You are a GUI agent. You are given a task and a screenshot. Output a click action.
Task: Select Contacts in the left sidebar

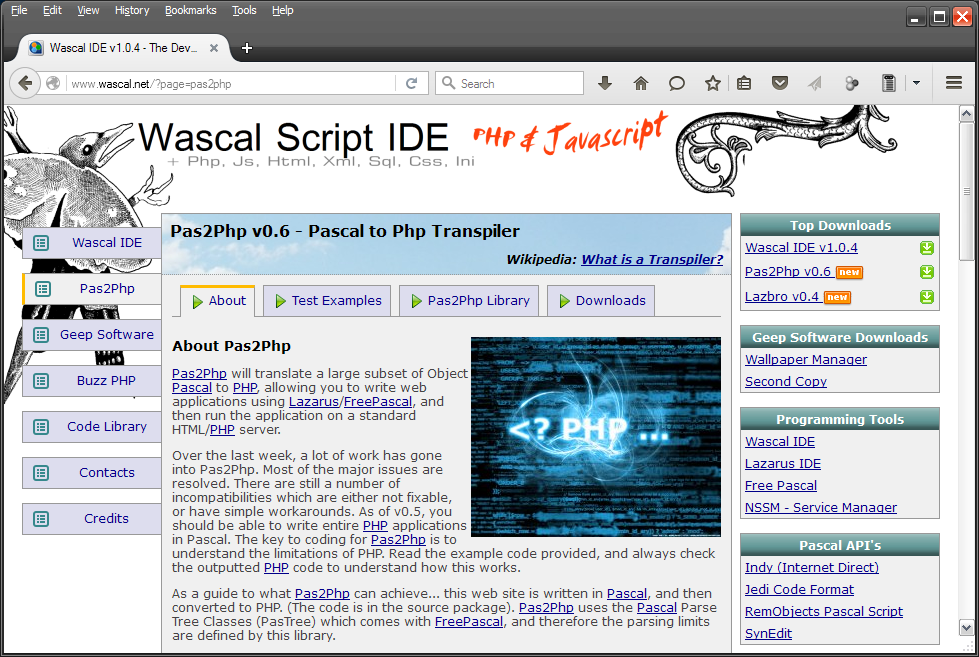coord(106,472)
